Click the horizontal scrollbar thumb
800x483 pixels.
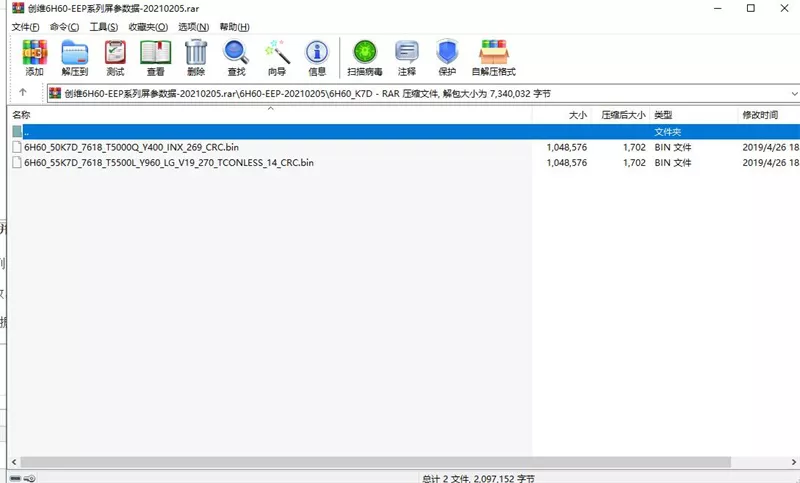click(376, 462)
